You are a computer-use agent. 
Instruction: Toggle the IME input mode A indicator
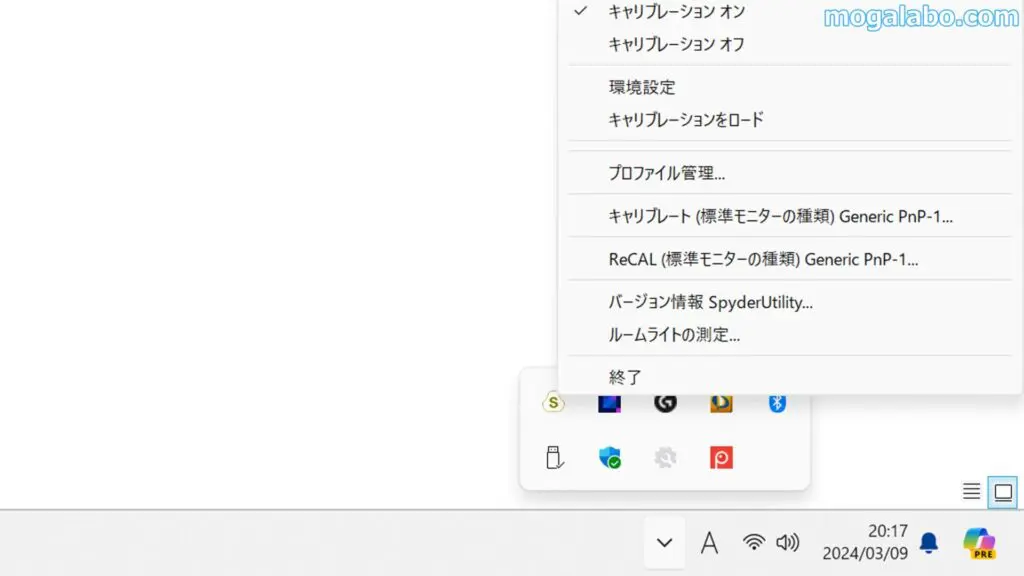pos(709,543)
